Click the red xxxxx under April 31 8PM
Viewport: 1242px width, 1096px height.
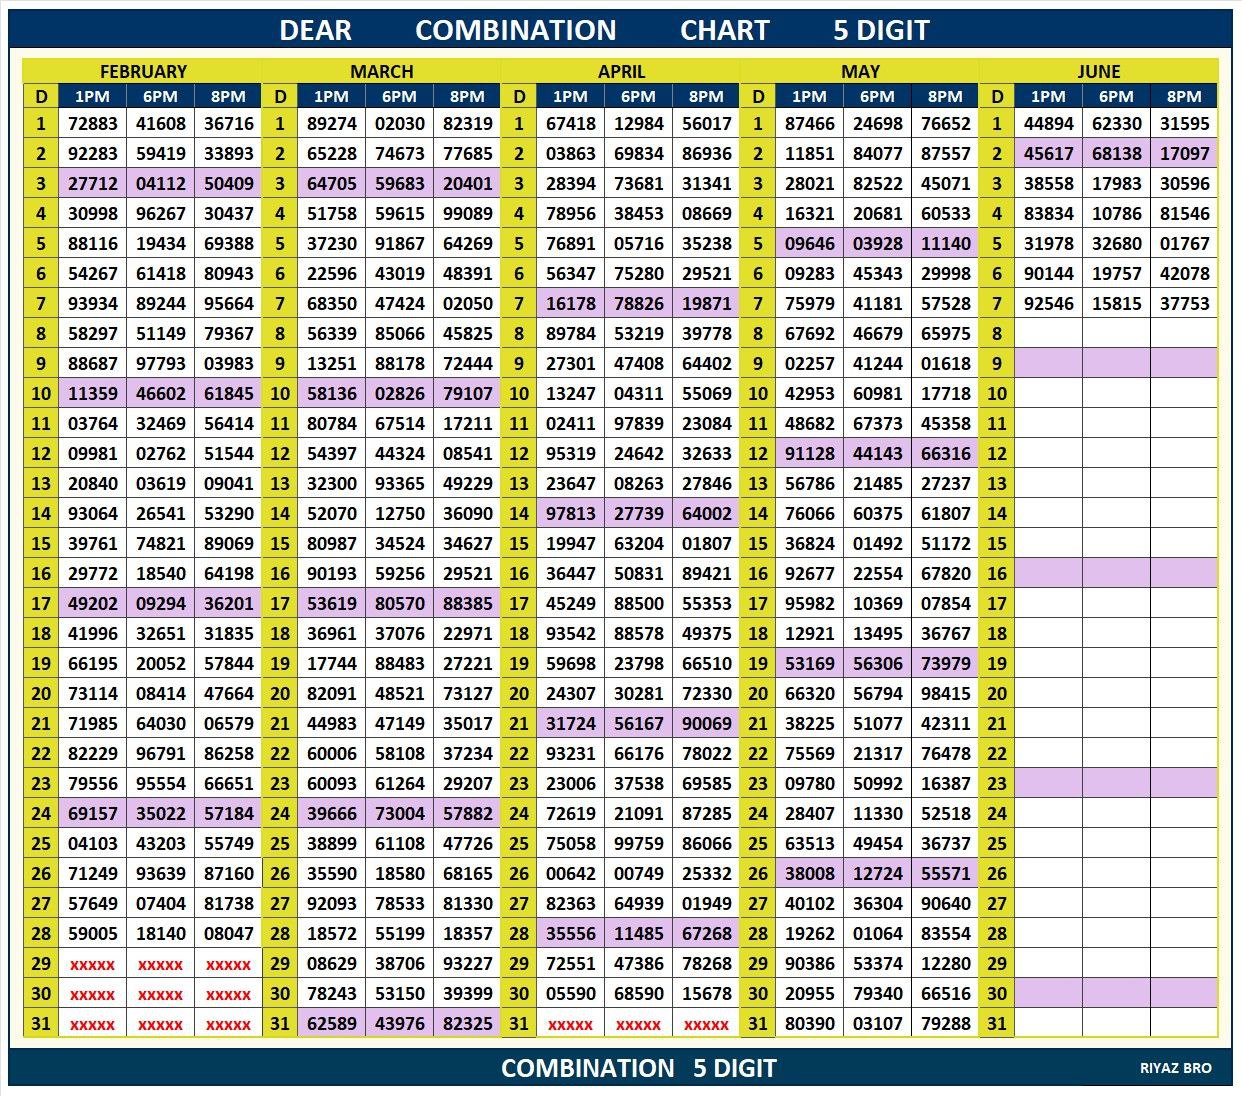[x=706, y=1025]
